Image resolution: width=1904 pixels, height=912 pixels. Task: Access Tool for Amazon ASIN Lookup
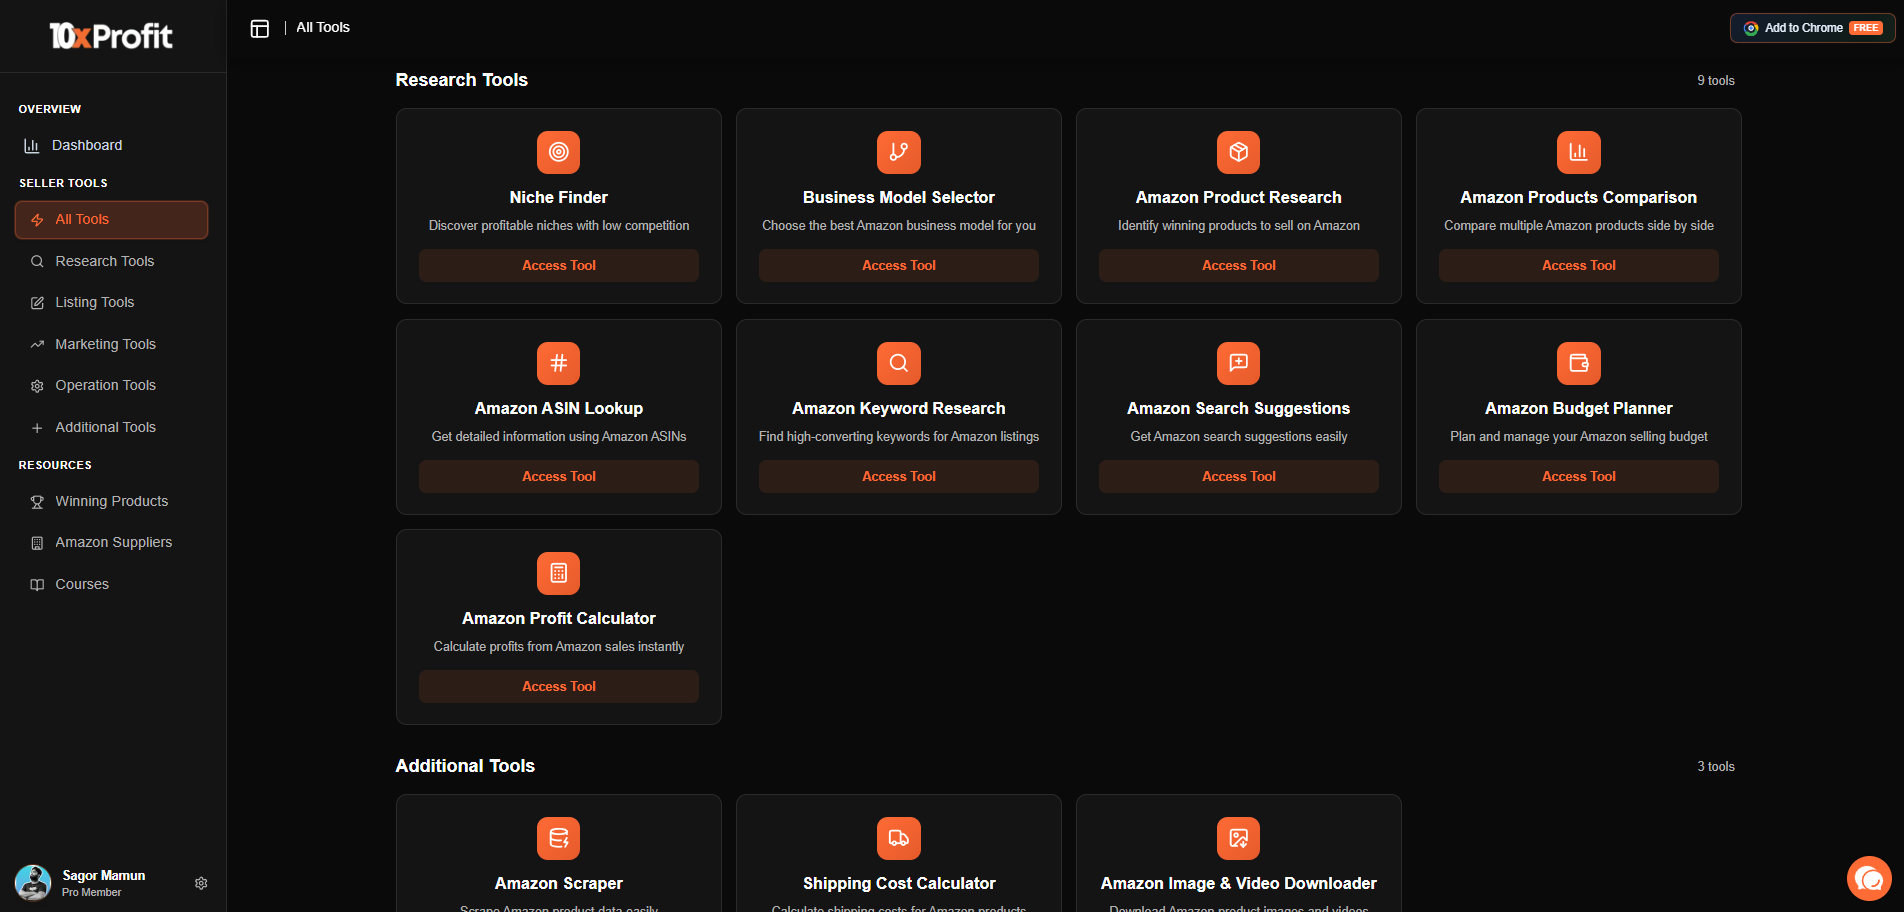559,476
